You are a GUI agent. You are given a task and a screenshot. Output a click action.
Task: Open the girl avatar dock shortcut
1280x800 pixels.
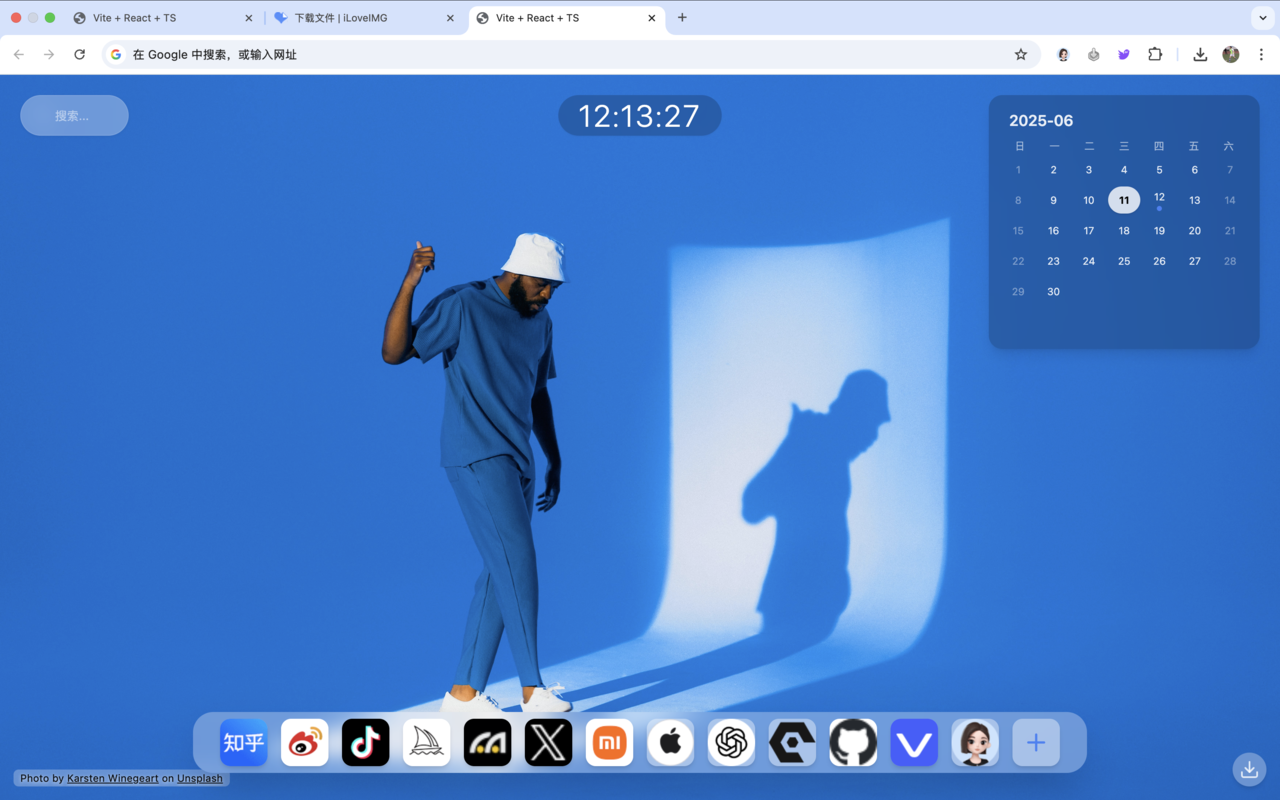click(976, 743)
